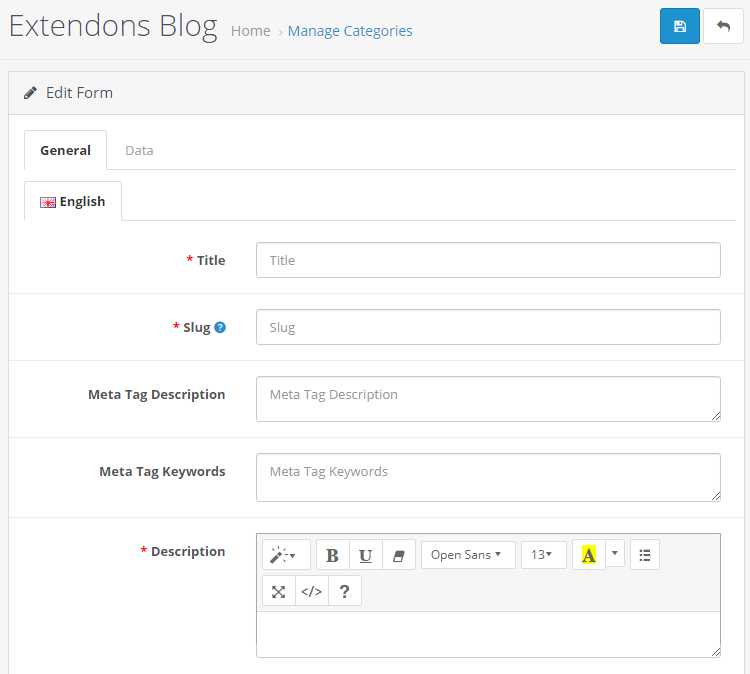The width and height of the screenshot is (750, 674).
Task: Click the eraser remove font style icon
Action: [399, 555]
